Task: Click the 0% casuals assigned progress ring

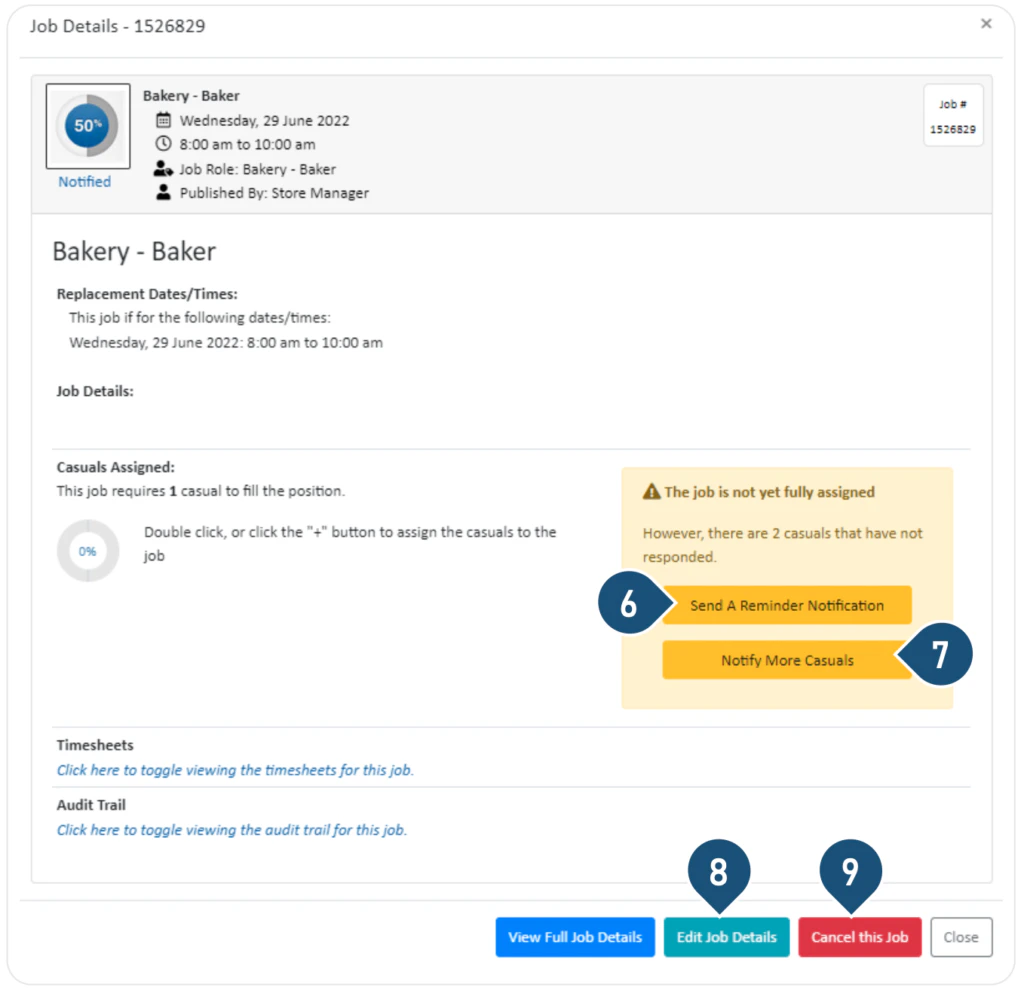Action: click(88, 551)
